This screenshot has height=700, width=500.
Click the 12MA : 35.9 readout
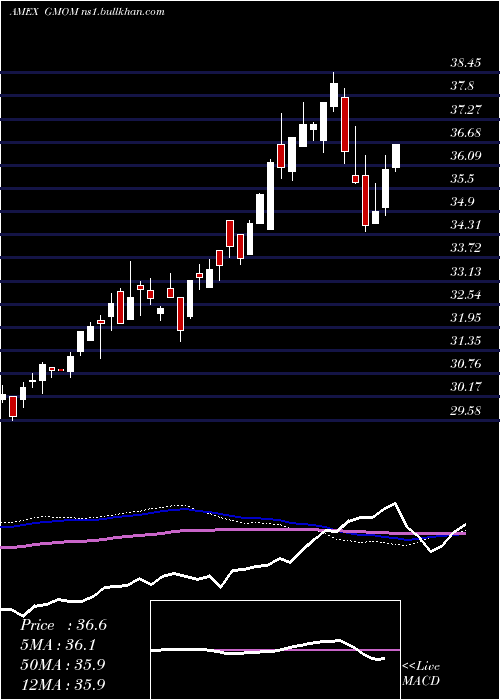(x=62, y=684)
